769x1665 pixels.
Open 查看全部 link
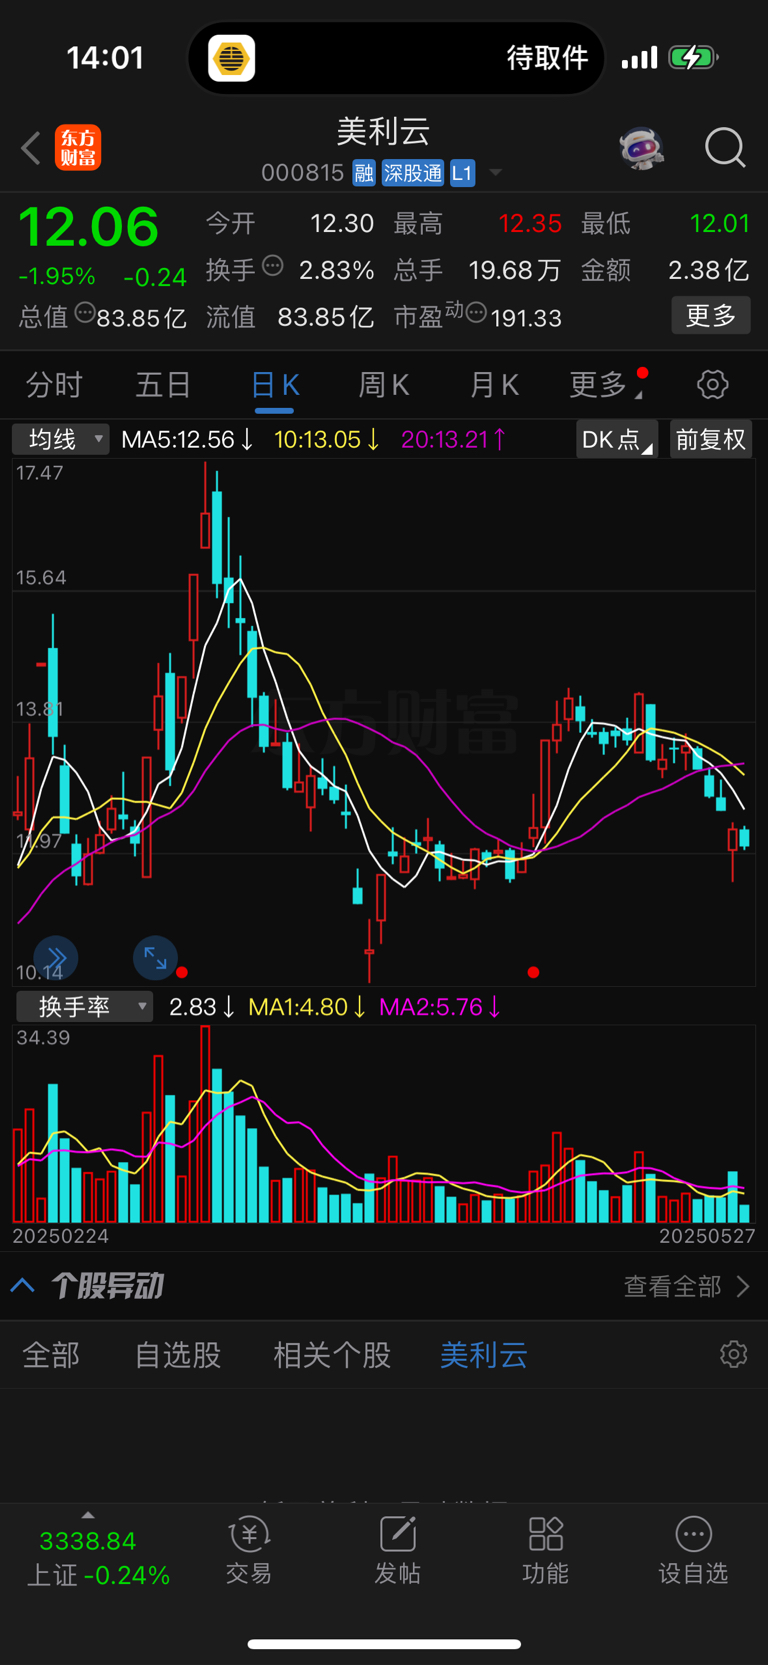[x=687, y=1286]
